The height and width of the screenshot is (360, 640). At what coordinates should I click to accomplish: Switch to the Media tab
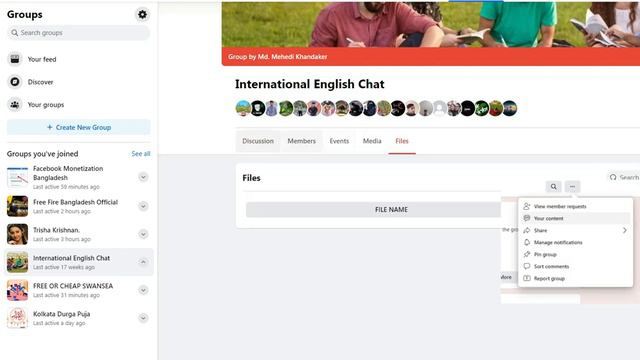372,141
